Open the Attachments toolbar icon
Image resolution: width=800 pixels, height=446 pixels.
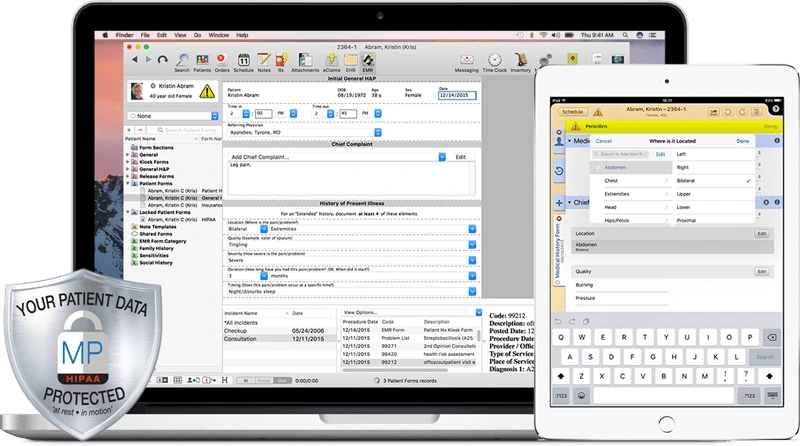click(305, 61)
